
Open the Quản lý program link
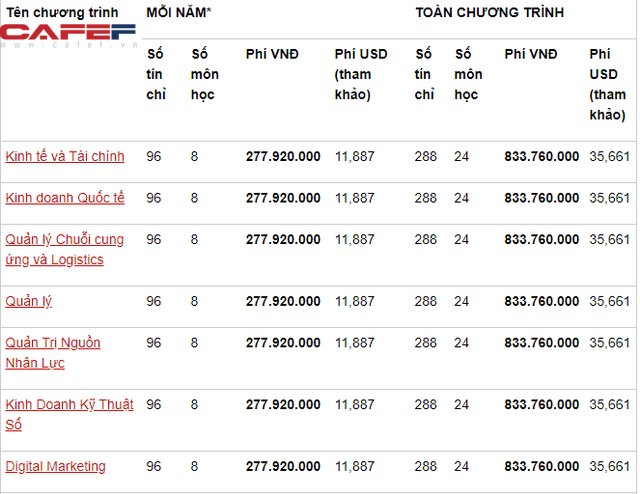tap(29, 301)
